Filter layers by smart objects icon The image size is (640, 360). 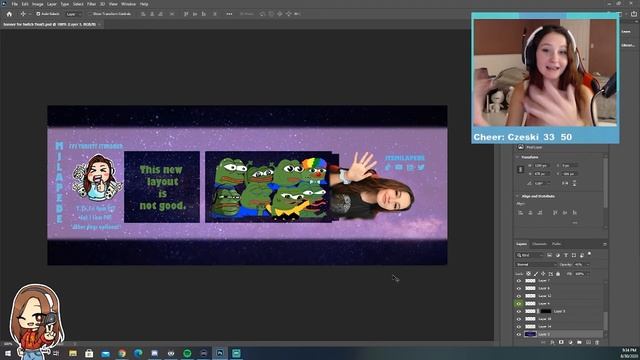click(582, 255)
